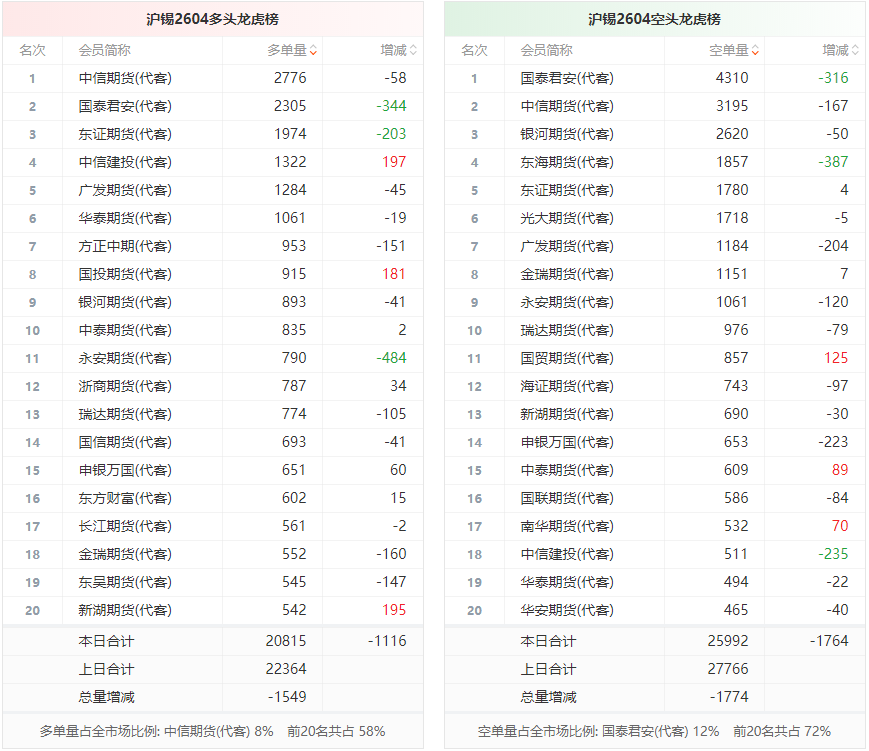Click 名次 header in long table

point(32,50)
